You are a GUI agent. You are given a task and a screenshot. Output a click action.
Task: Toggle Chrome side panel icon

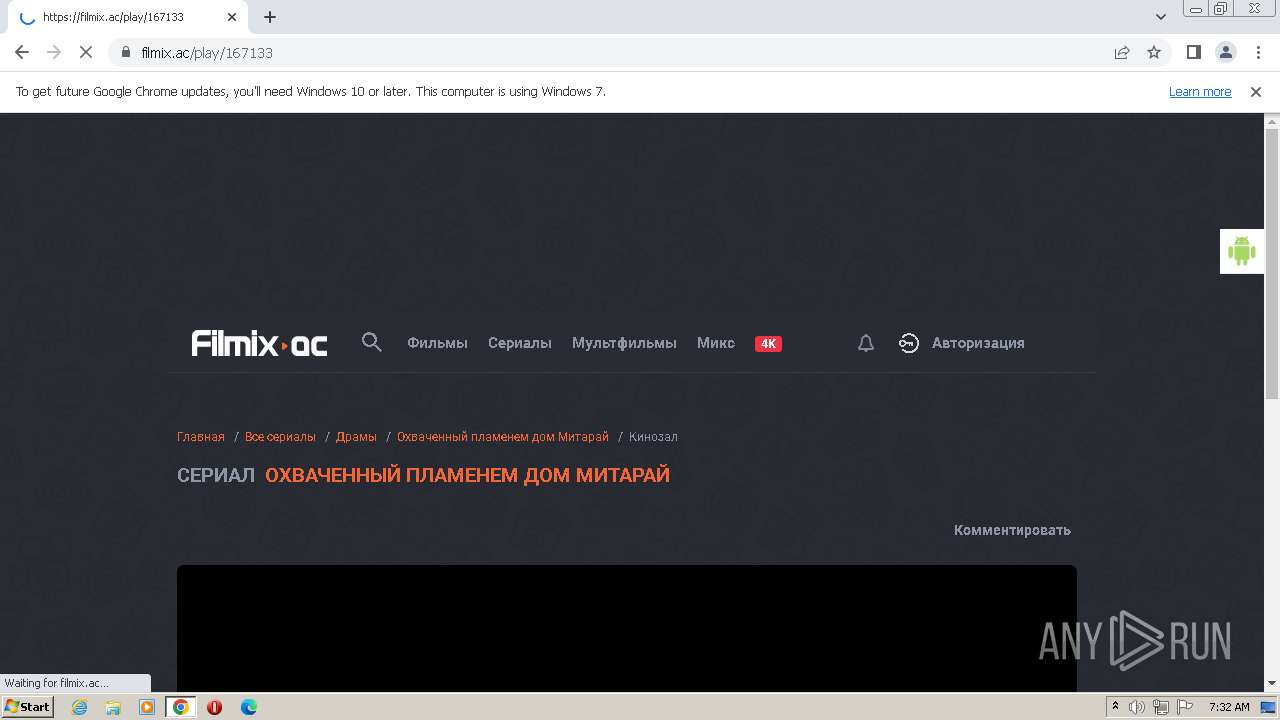click(1193, 52)
